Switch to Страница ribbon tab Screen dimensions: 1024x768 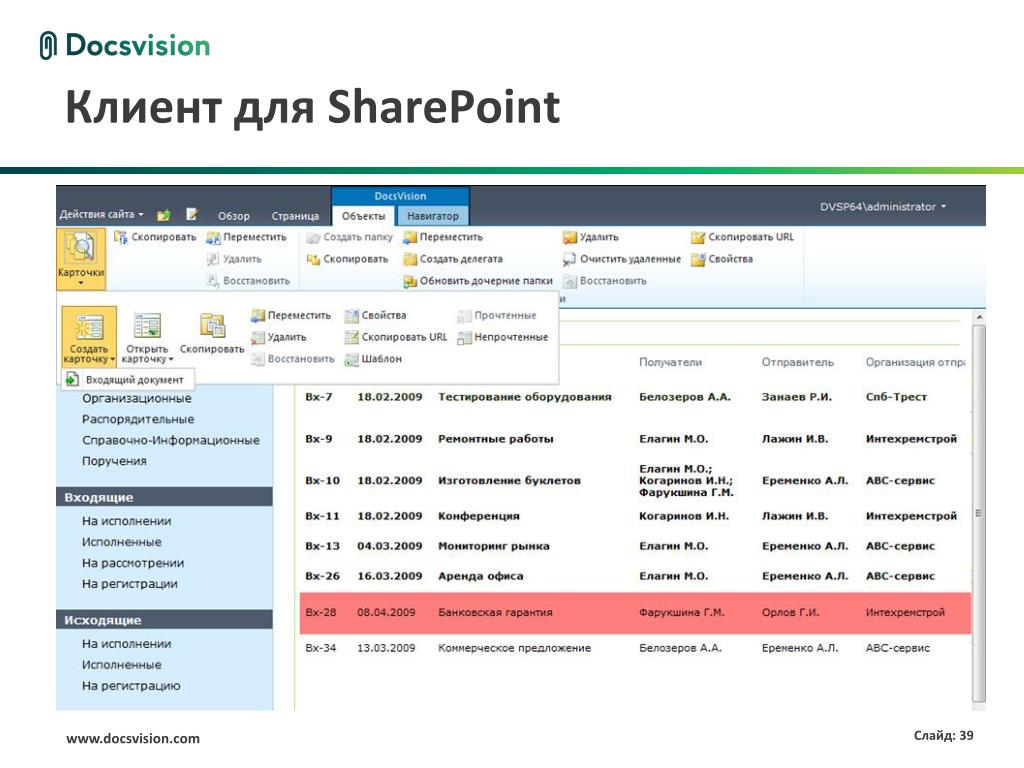click(295, 216)
